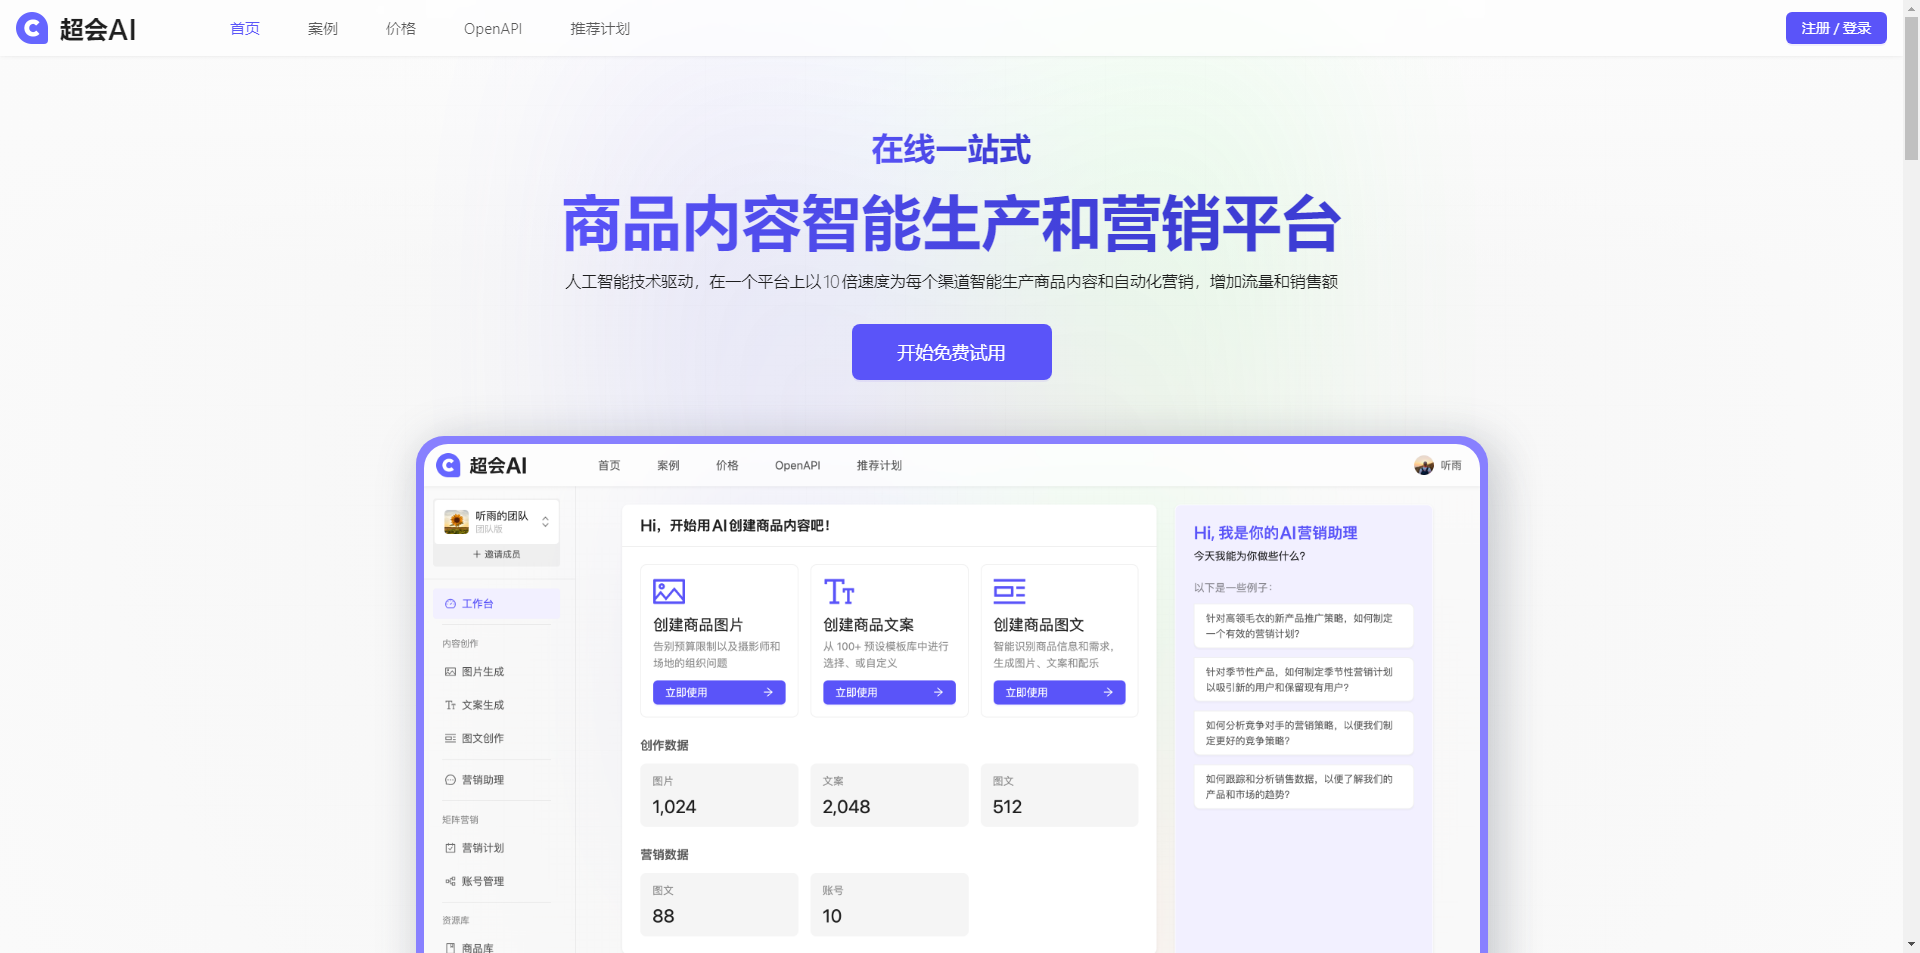Select 推荐计划 in the preview navigation
The width and height of the screenshot is (1920, 953).
pos(879,465)
